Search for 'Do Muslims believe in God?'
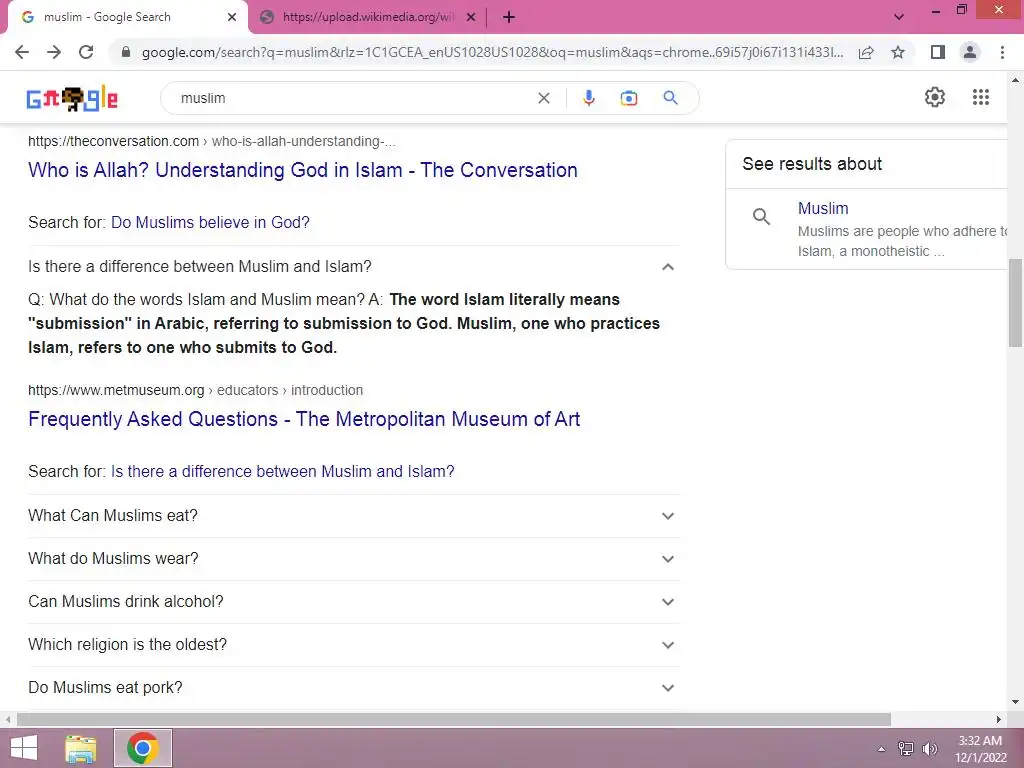This screenshot has width=1024, height=768. pos(210,222)
